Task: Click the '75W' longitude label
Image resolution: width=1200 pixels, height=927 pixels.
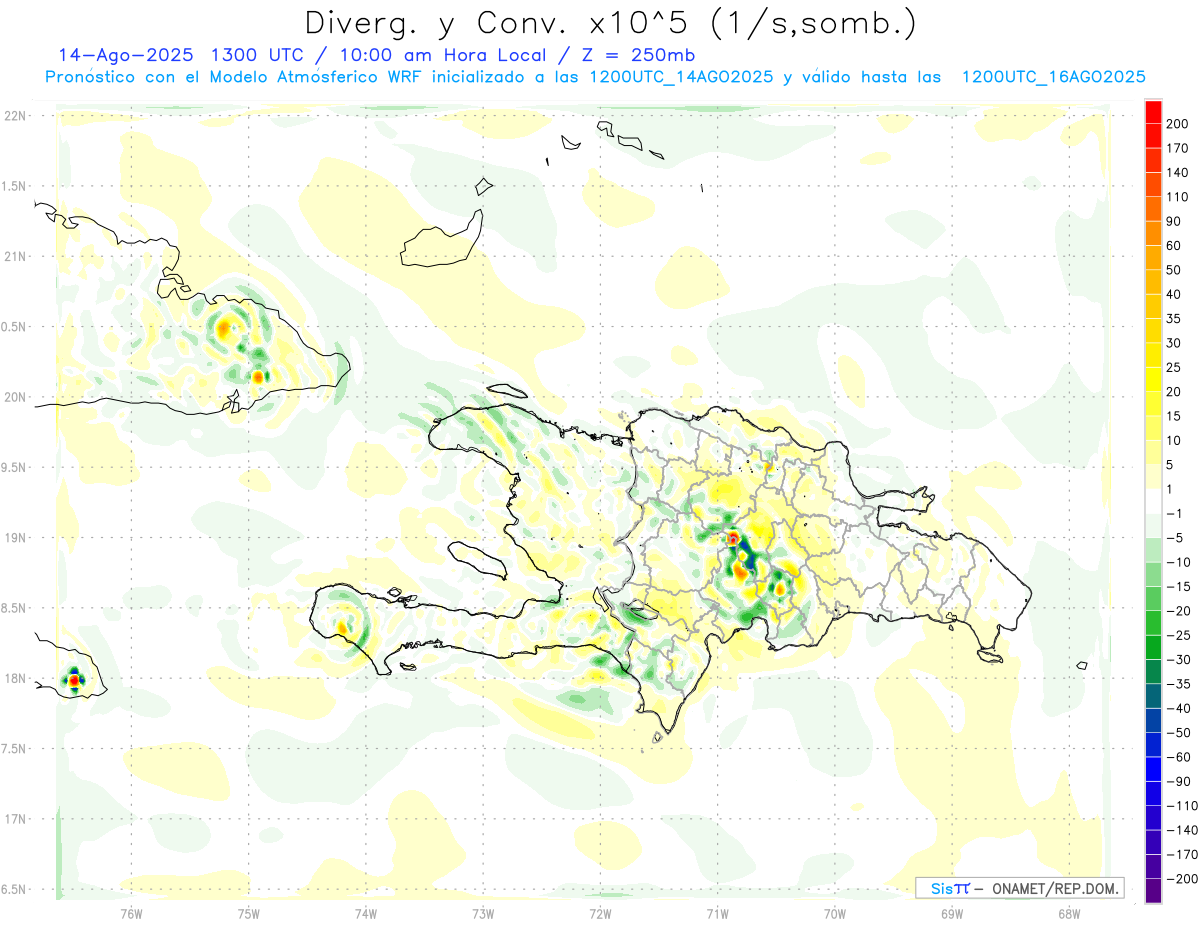Action: tap(249, 913)
